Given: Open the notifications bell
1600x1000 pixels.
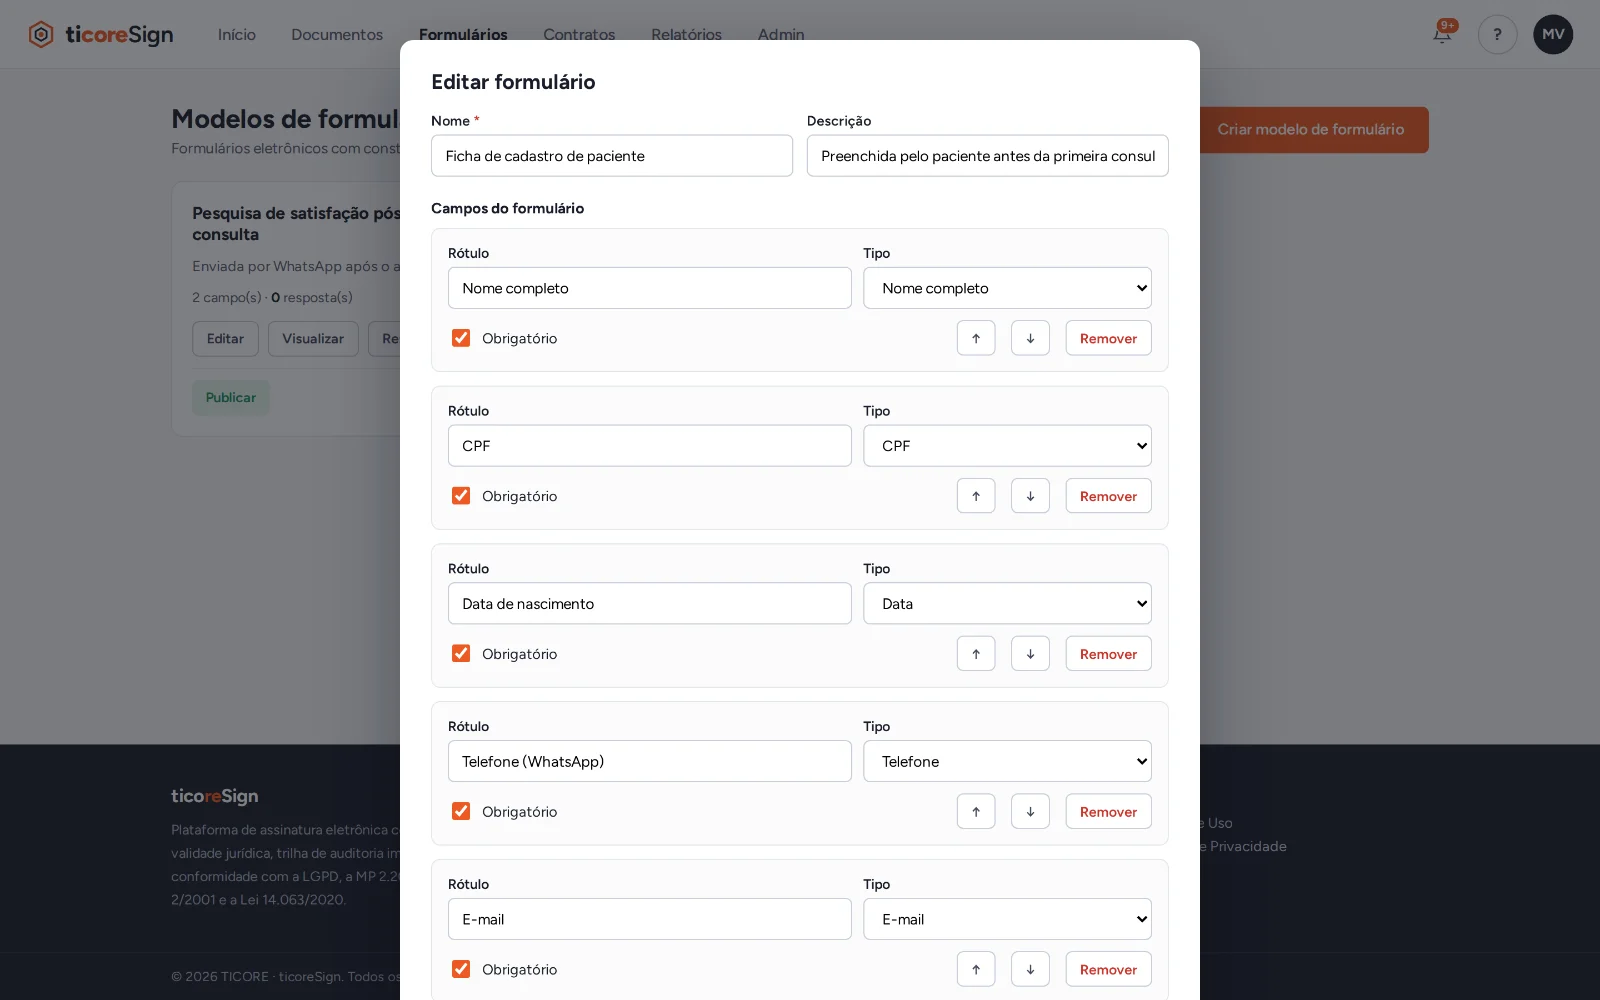Looking at the screenshot, I should (1442, 34).
